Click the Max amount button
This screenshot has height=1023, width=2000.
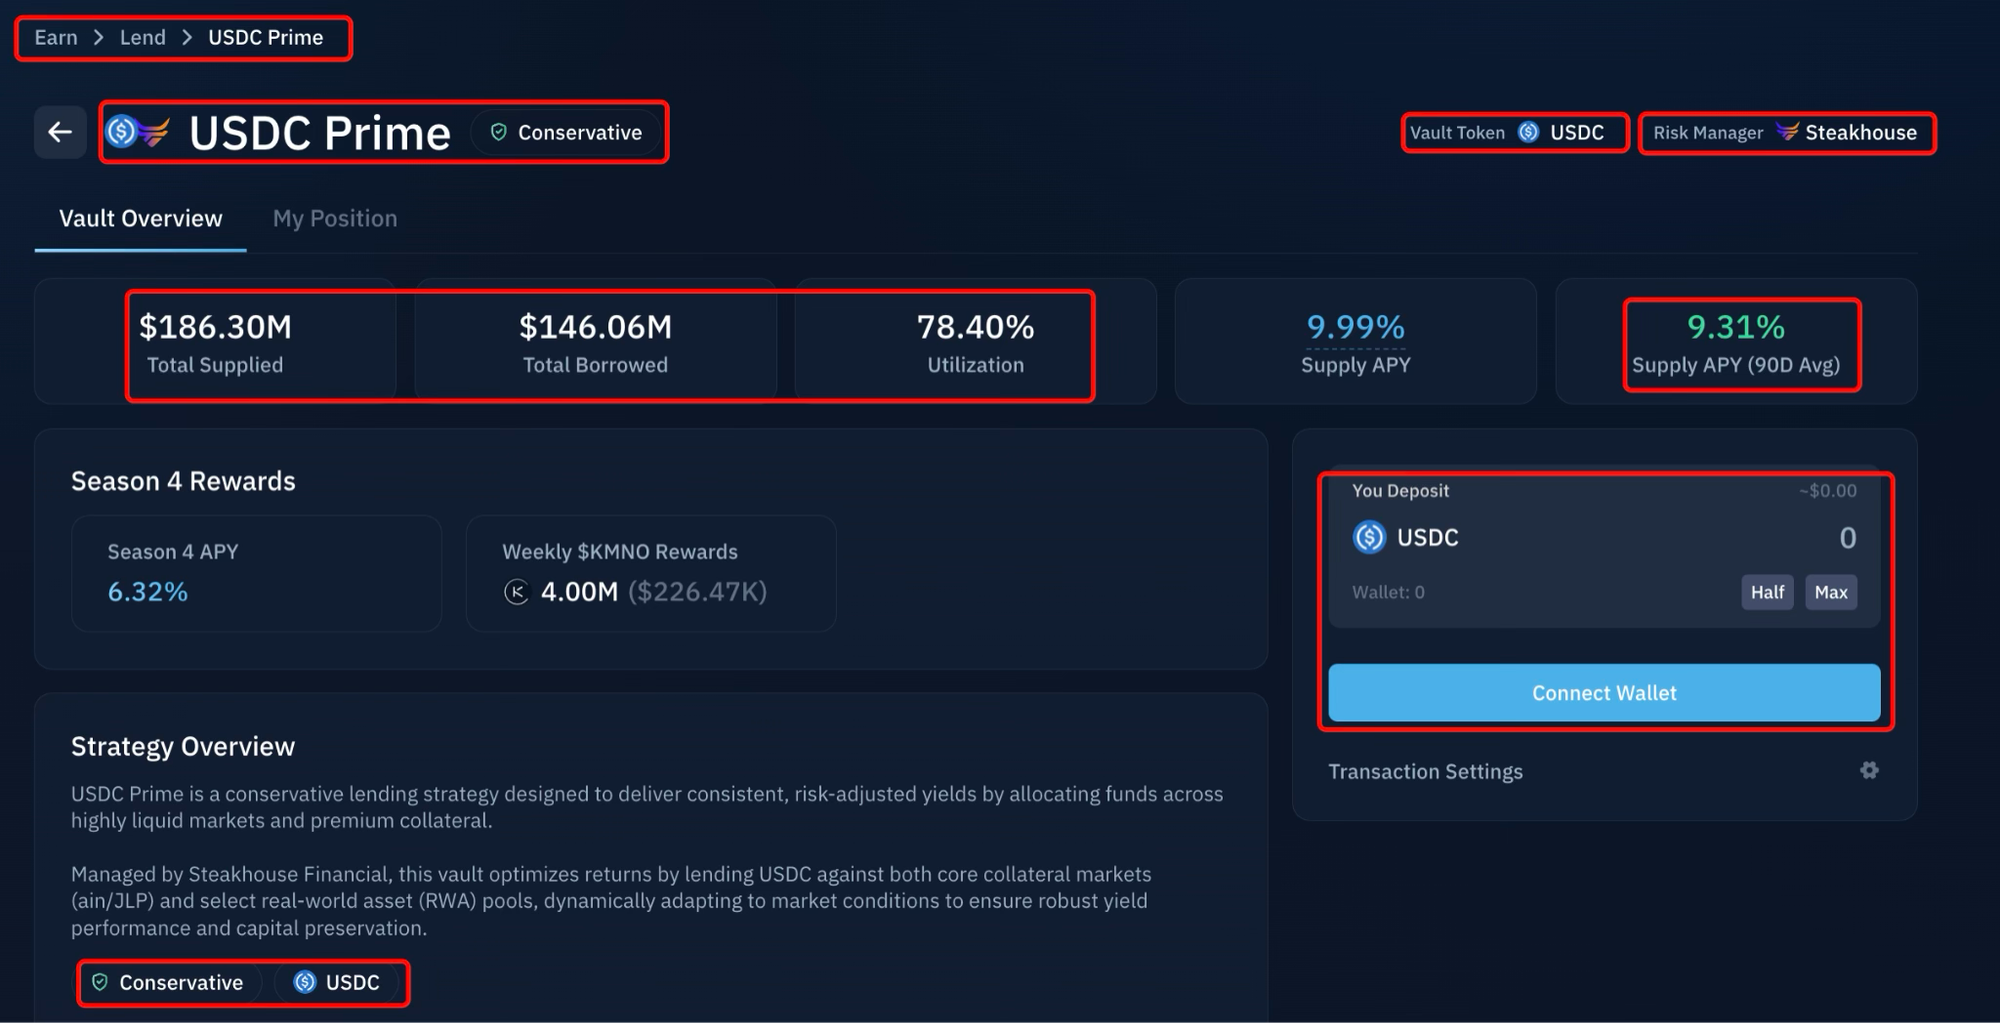1830,592
